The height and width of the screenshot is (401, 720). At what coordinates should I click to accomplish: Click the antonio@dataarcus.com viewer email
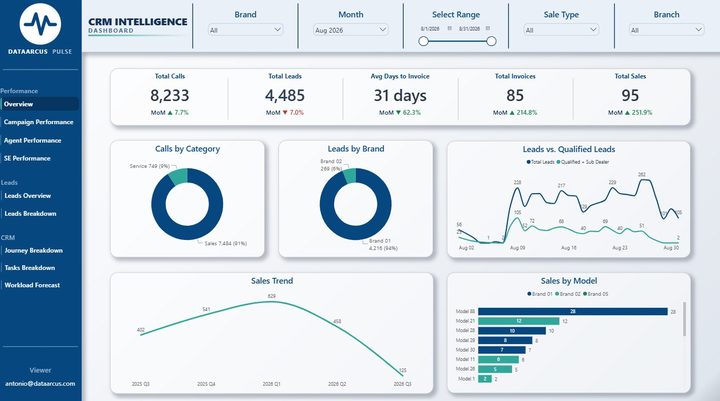point(40,383)
